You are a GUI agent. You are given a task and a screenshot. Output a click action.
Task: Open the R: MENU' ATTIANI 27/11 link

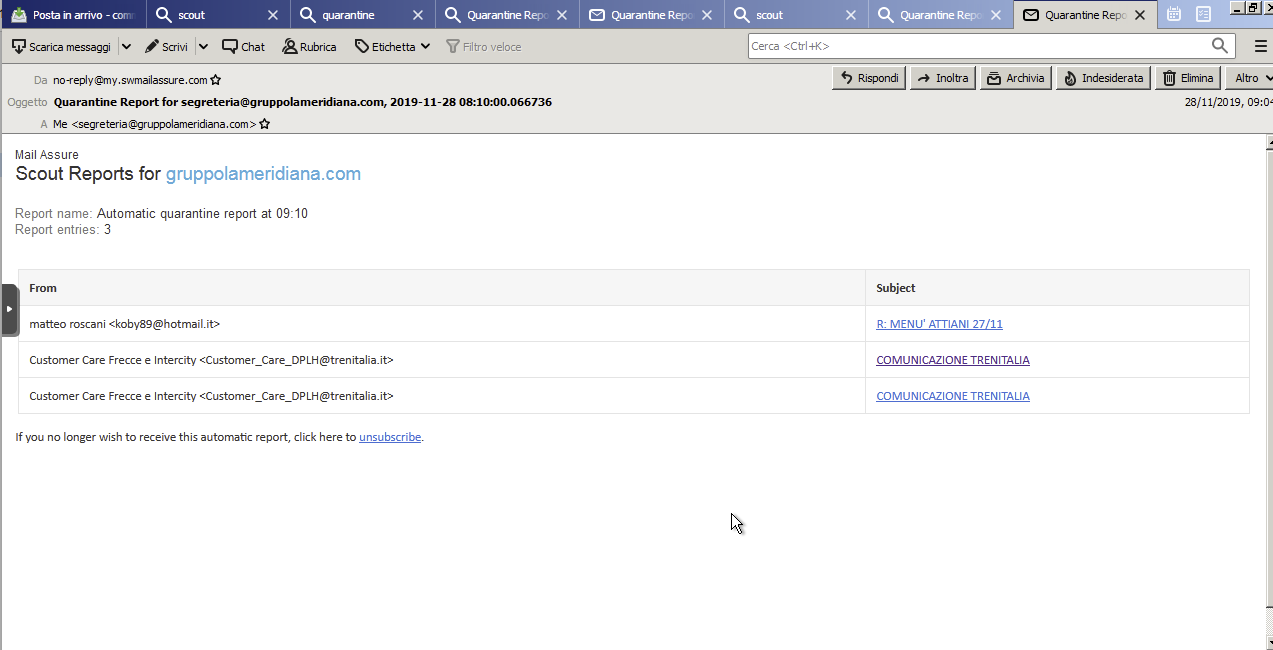pos(939,324)
